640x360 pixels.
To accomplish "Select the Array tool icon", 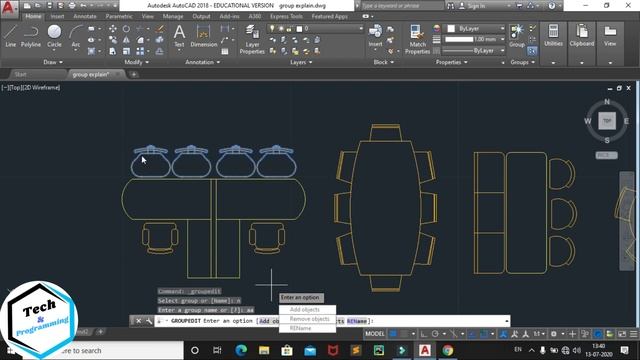I will [140, 51].
